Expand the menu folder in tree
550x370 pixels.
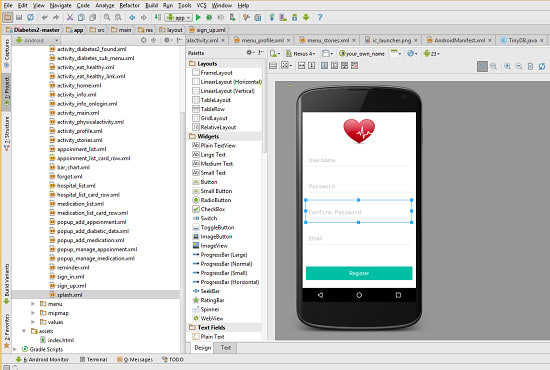33,304
